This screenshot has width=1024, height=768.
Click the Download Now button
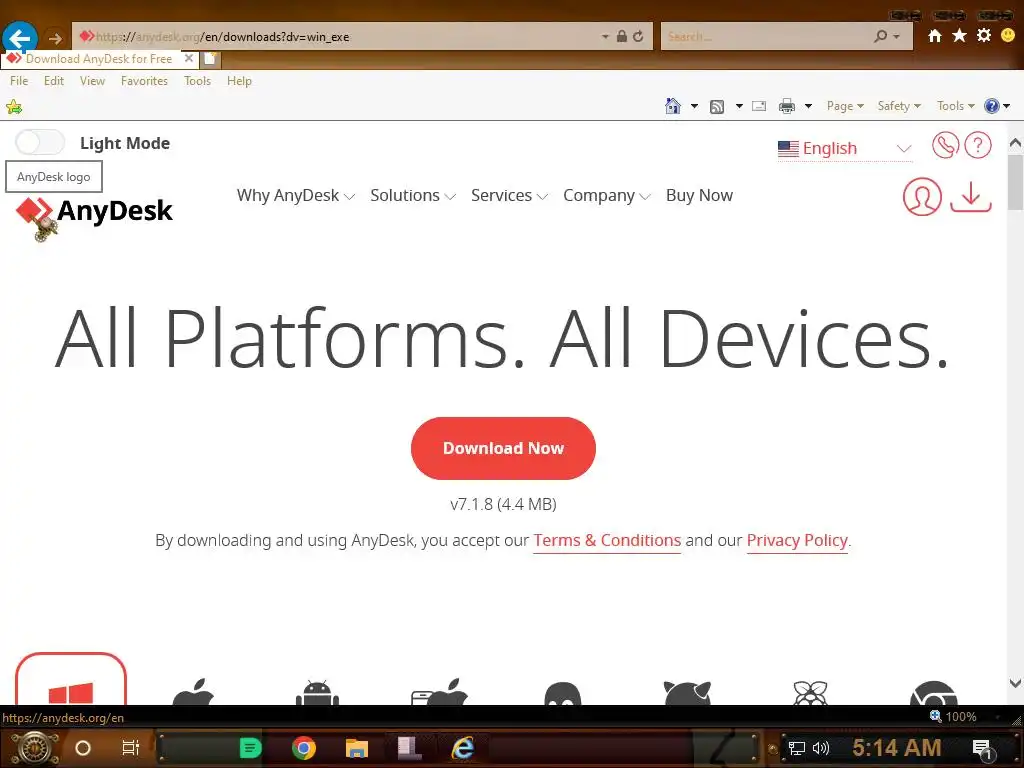point(503,448)
